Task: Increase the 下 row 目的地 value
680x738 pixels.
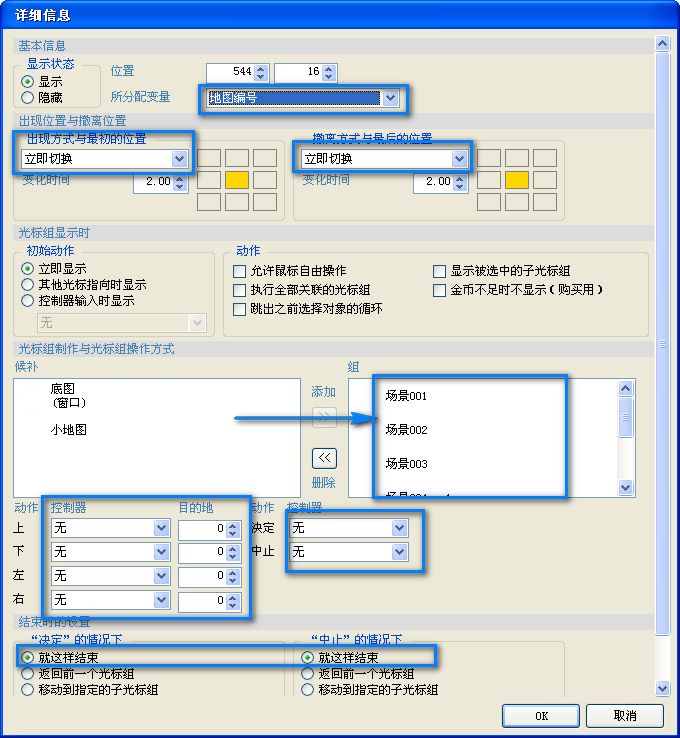Action: click(232, 549)
